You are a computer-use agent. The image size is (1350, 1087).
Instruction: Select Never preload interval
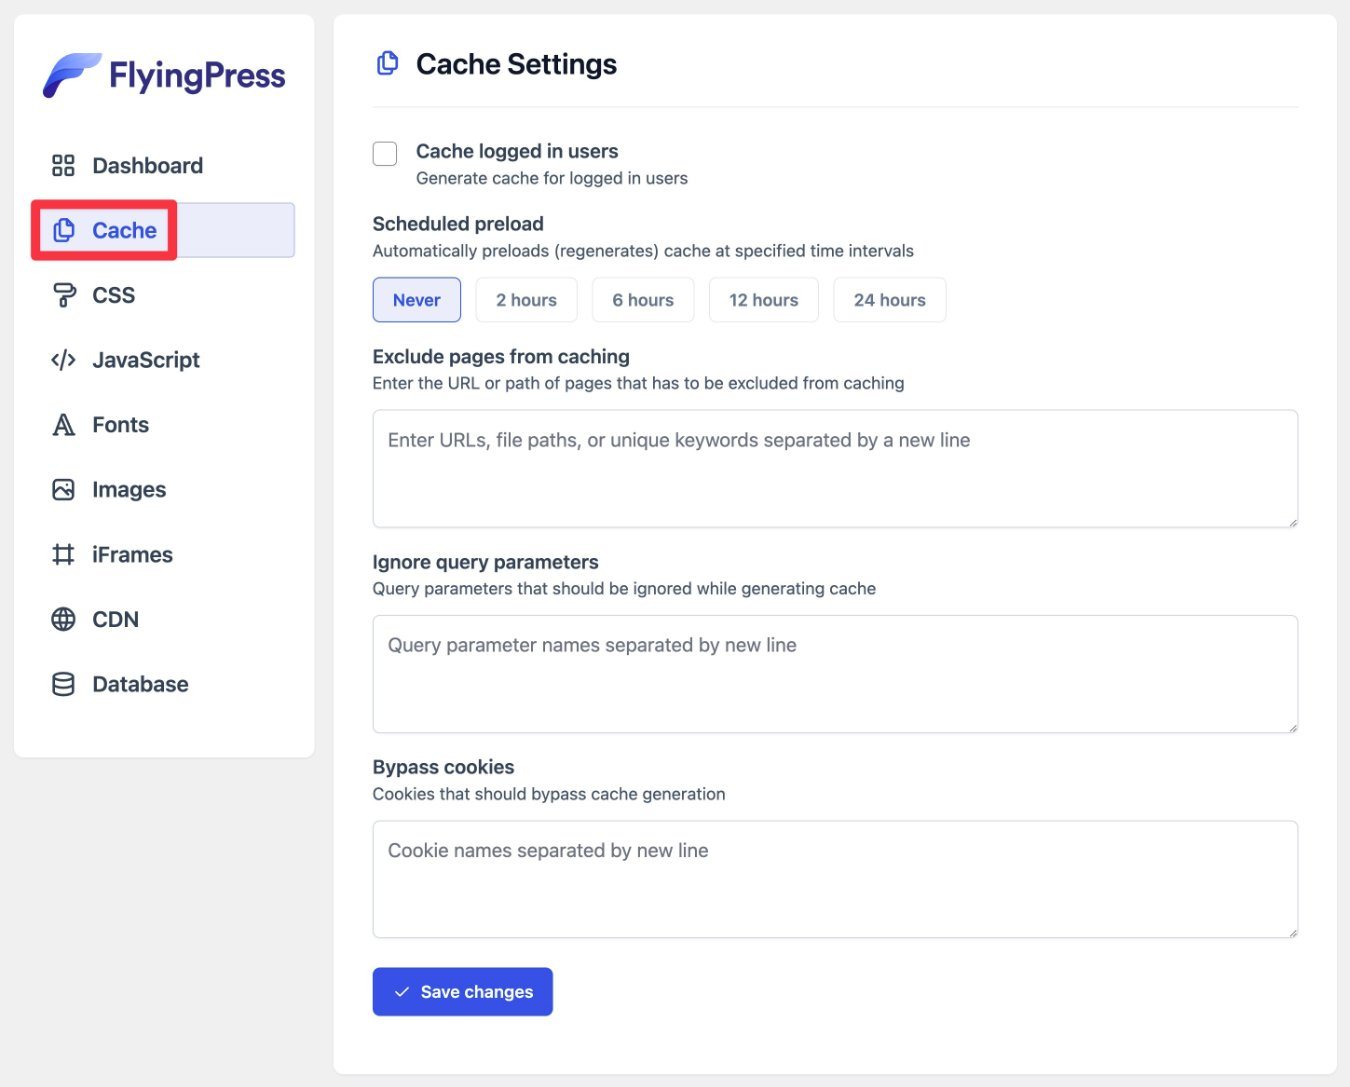coord(417,300)
